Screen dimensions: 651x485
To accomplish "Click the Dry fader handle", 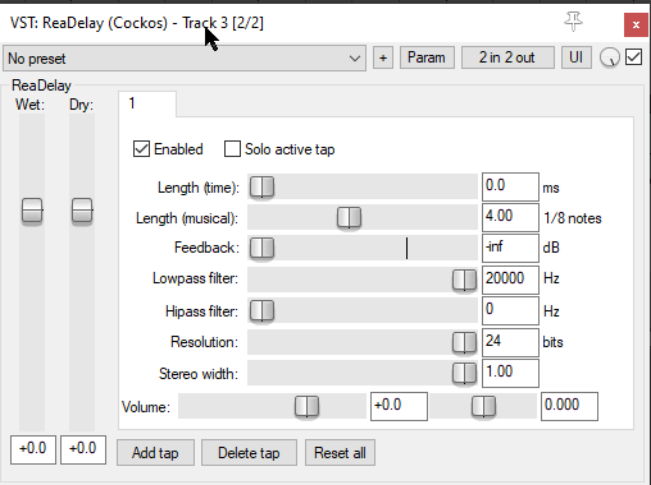I will click(82, 211).
